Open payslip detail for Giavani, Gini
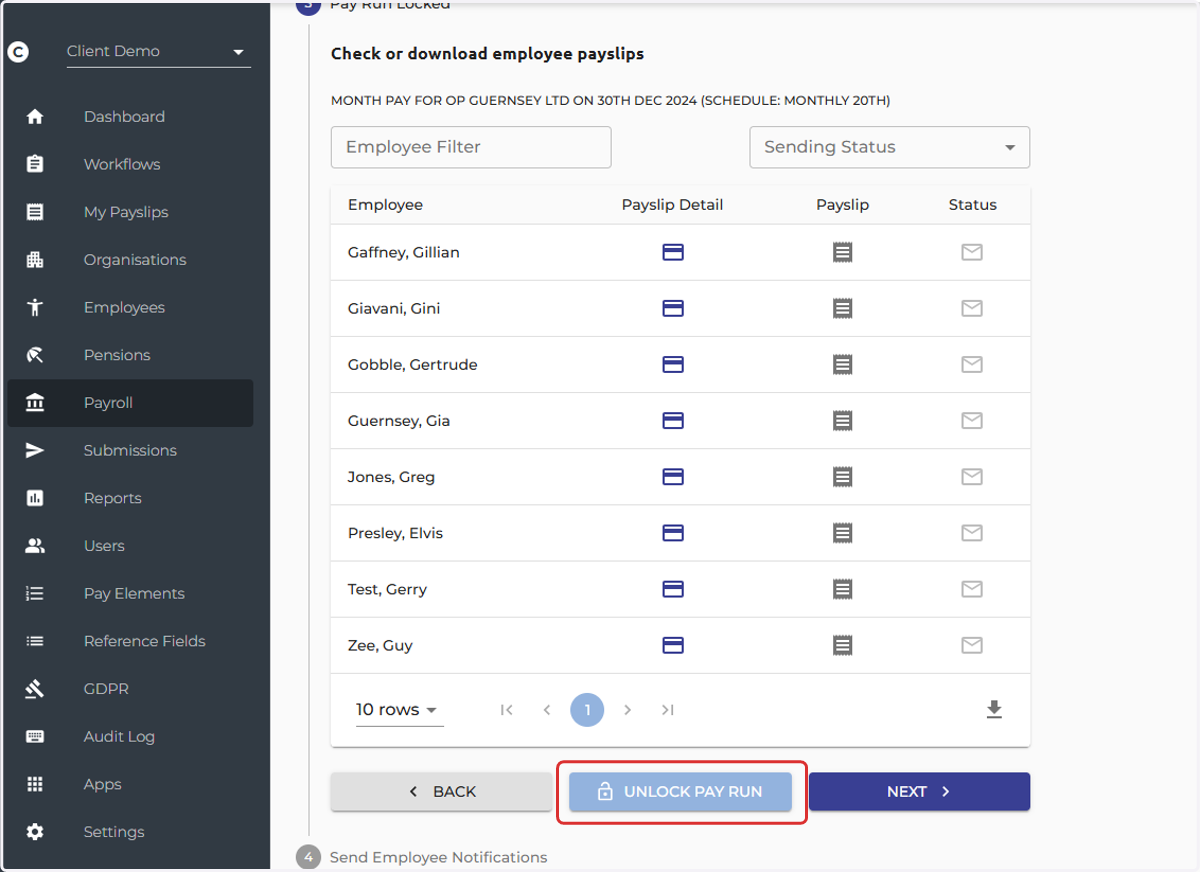 pyautogui.click(x=673, y=308)
